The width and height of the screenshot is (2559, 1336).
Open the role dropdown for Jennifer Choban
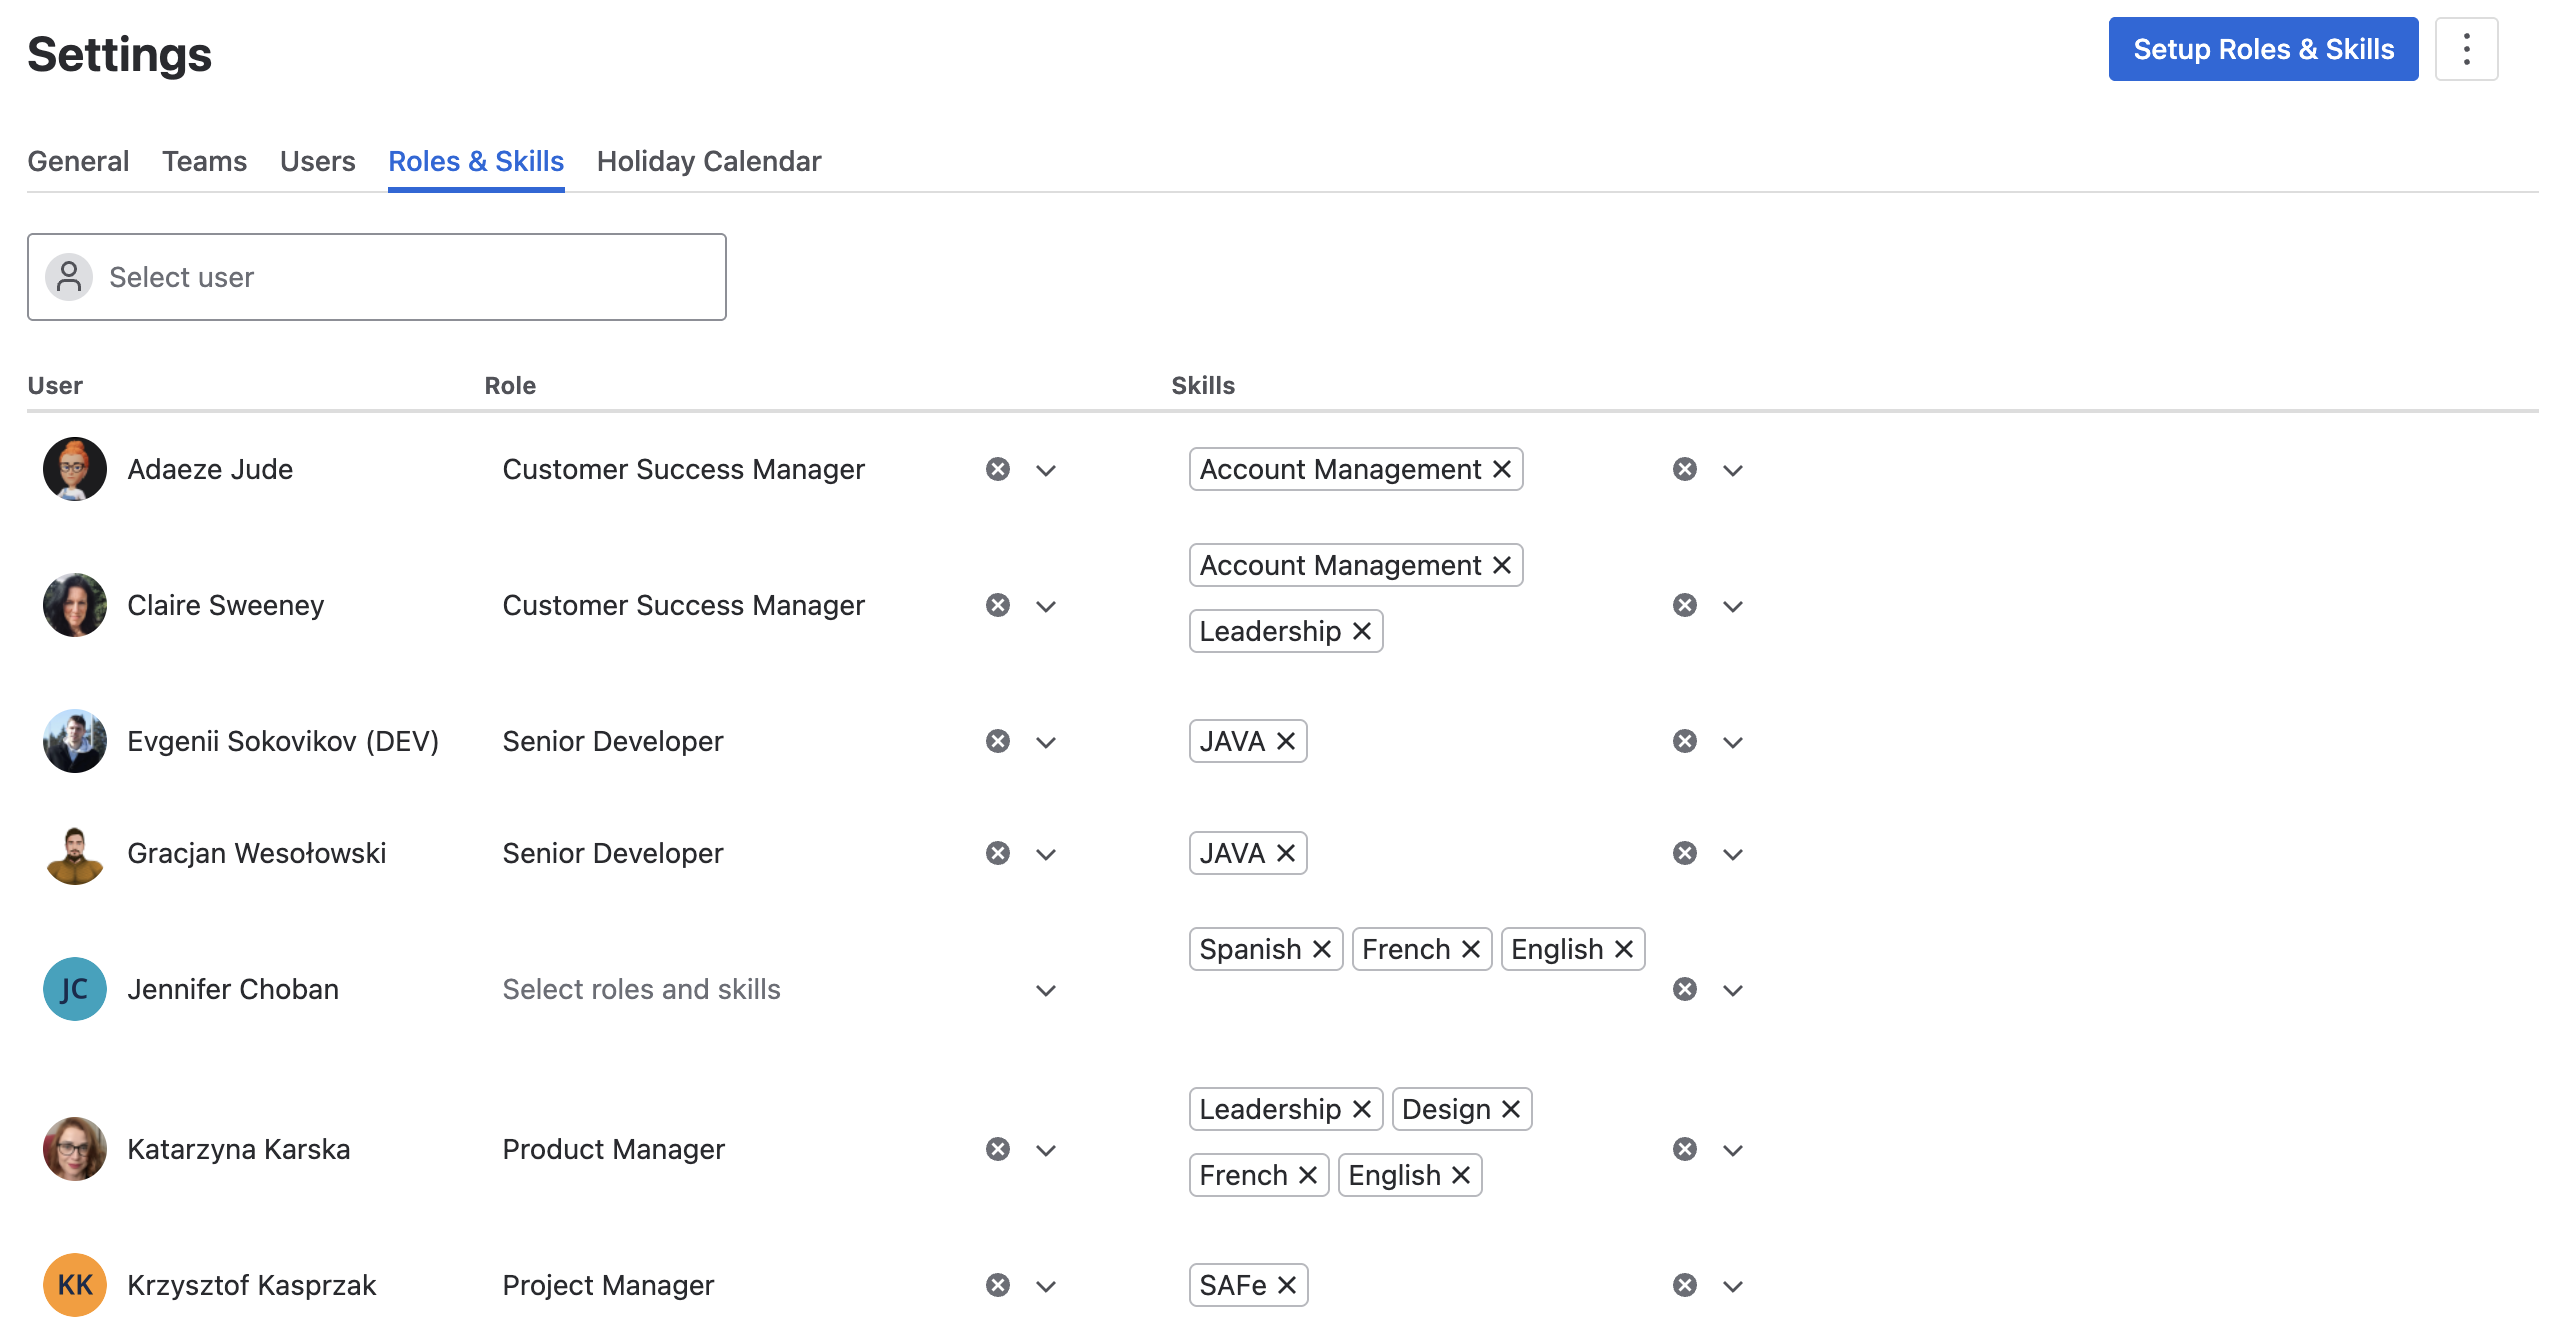1046,990
